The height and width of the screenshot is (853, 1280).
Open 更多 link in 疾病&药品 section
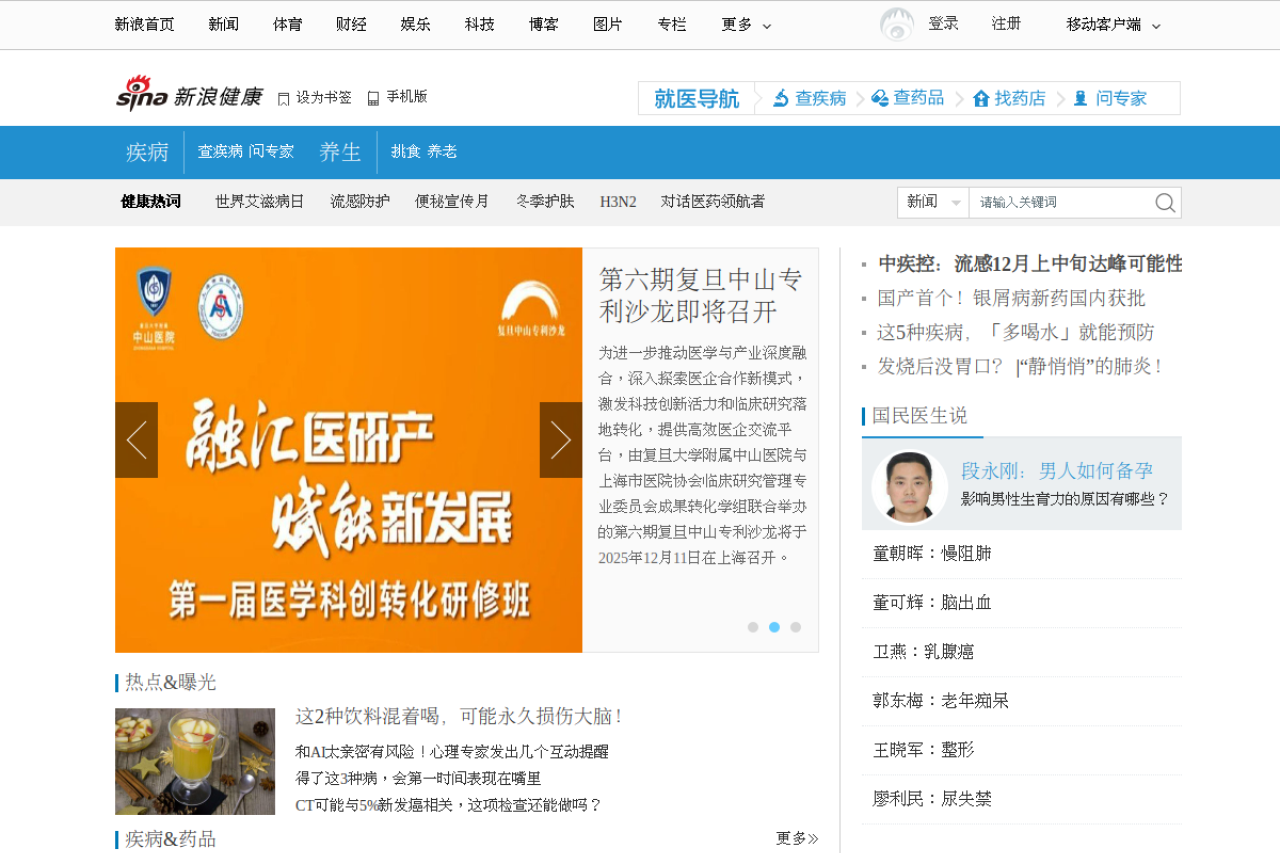click(797, 838)
